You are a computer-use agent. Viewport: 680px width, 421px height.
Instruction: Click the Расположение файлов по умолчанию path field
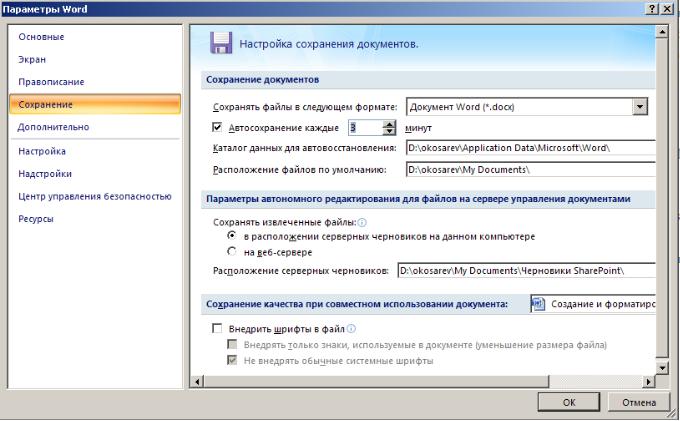click(531, 170)
